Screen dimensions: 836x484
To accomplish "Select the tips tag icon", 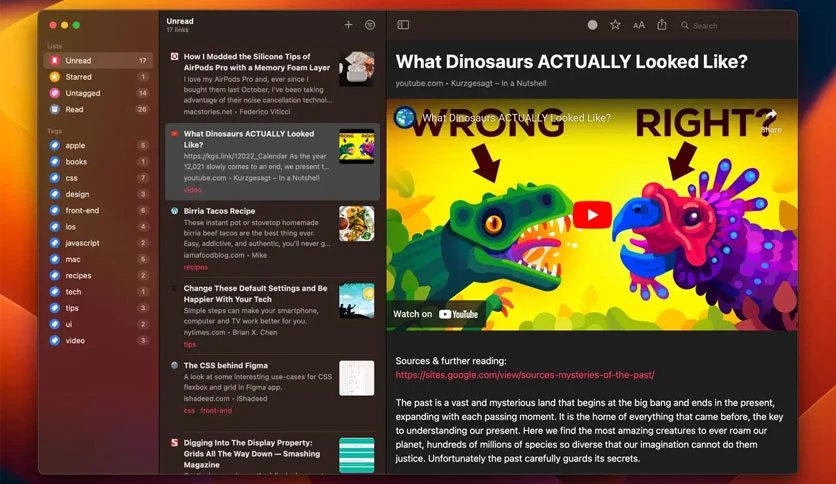I will 54,308.
